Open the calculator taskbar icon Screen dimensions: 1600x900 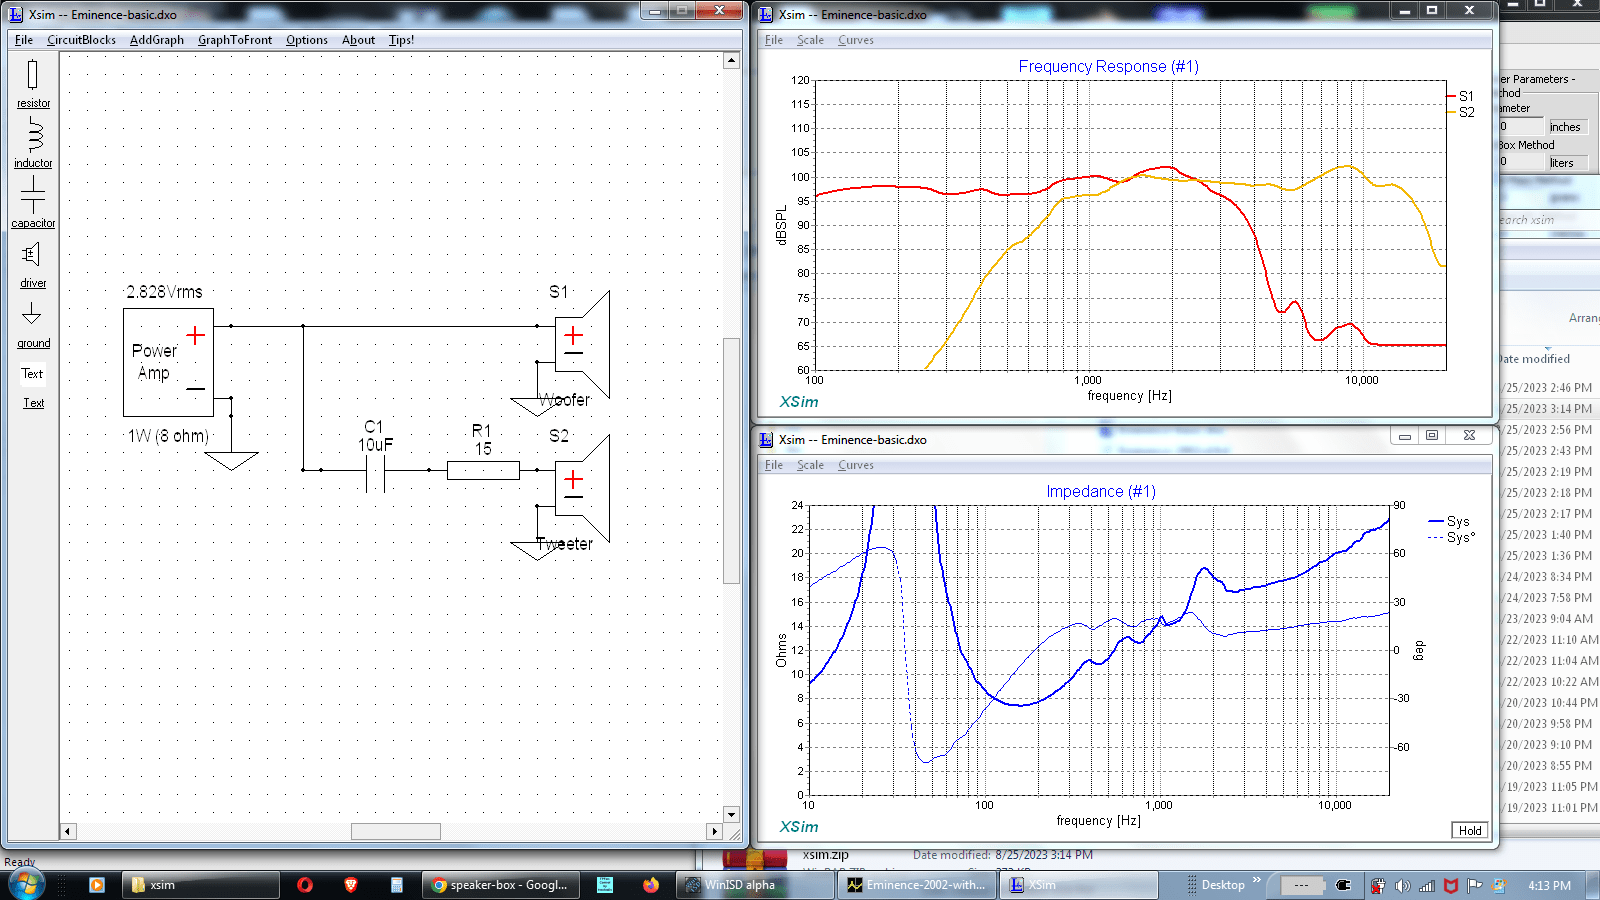(397, 885)
